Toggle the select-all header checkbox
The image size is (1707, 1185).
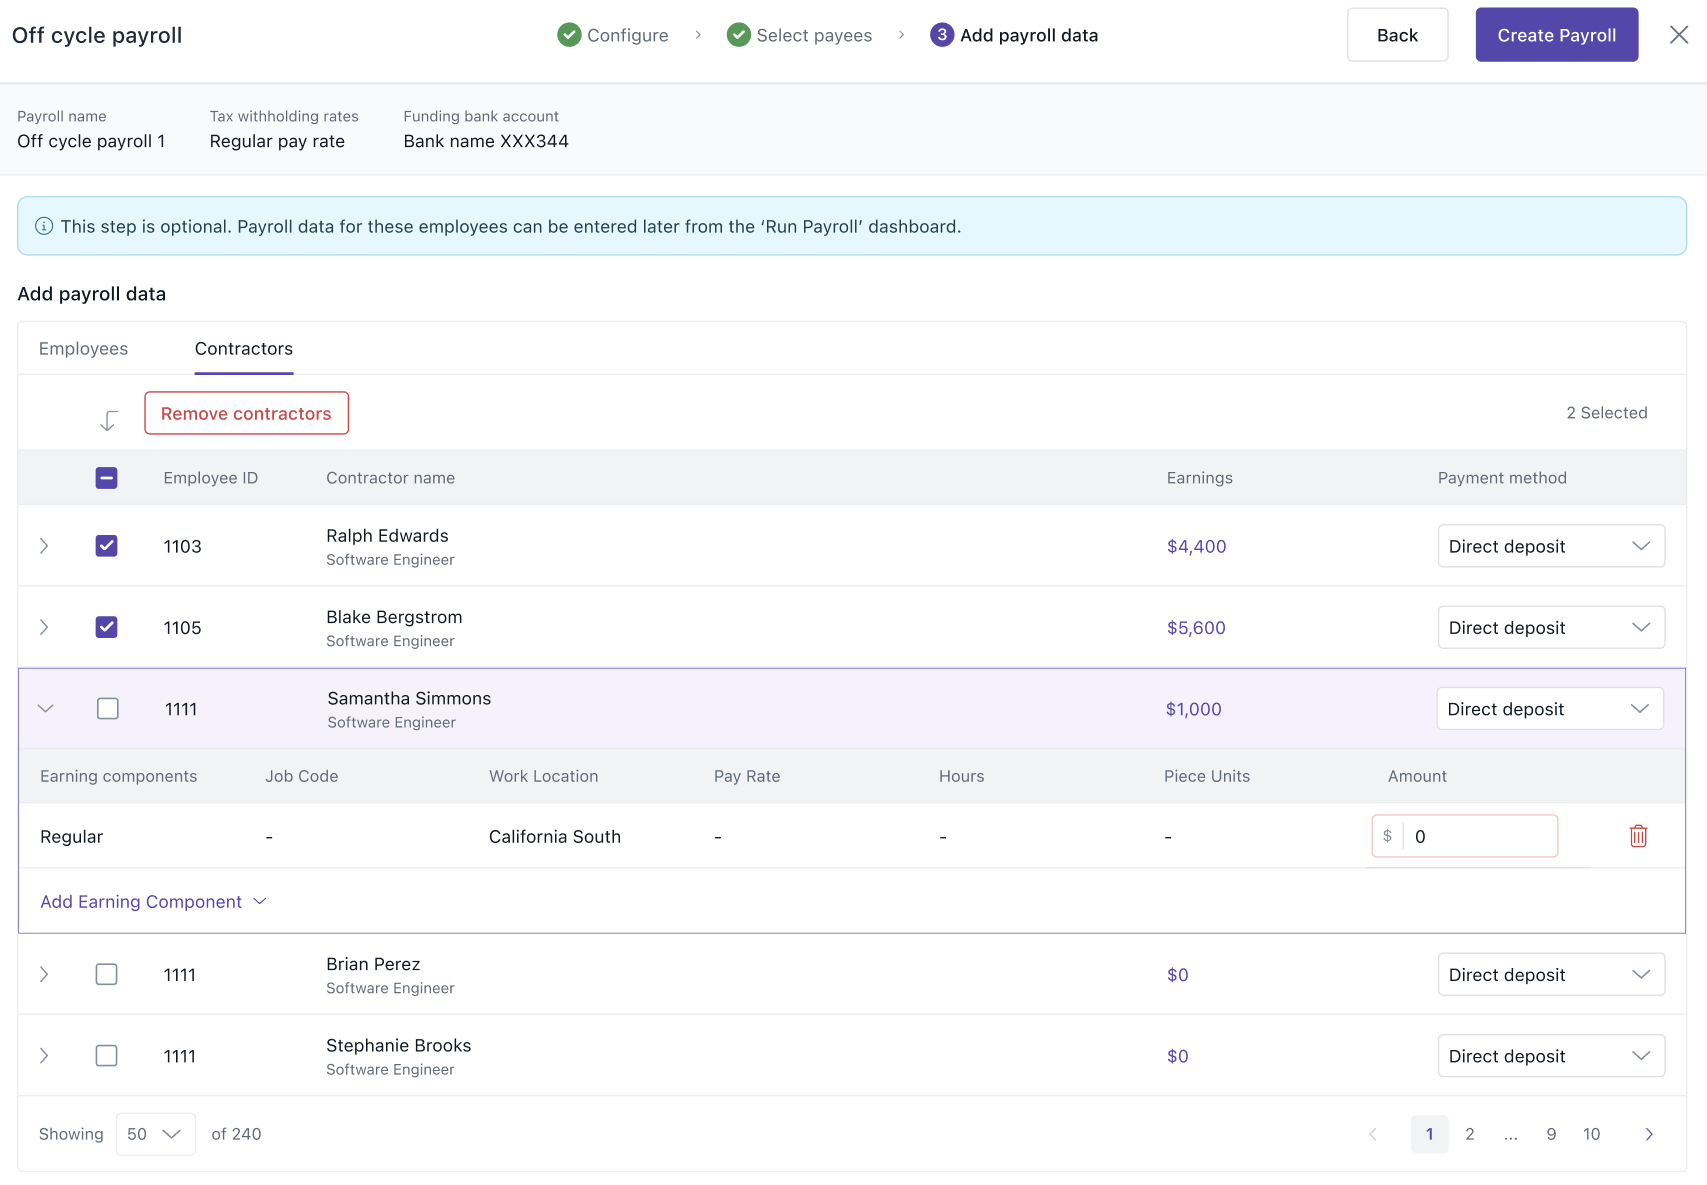106,478
